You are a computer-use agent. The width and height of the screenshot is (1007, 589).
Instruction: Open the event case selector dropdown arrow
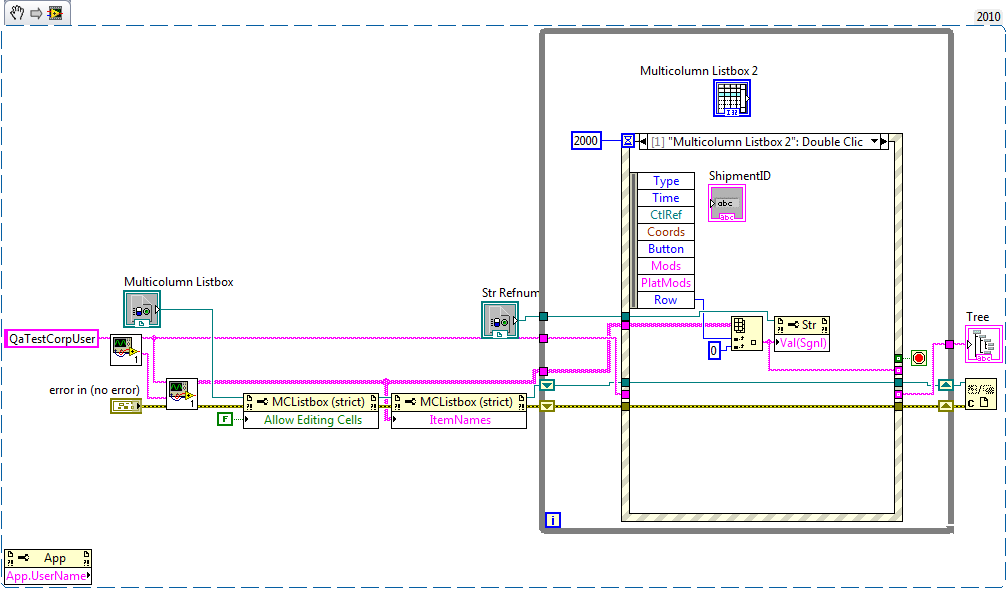pyautogui.click(x=882, y=142)
